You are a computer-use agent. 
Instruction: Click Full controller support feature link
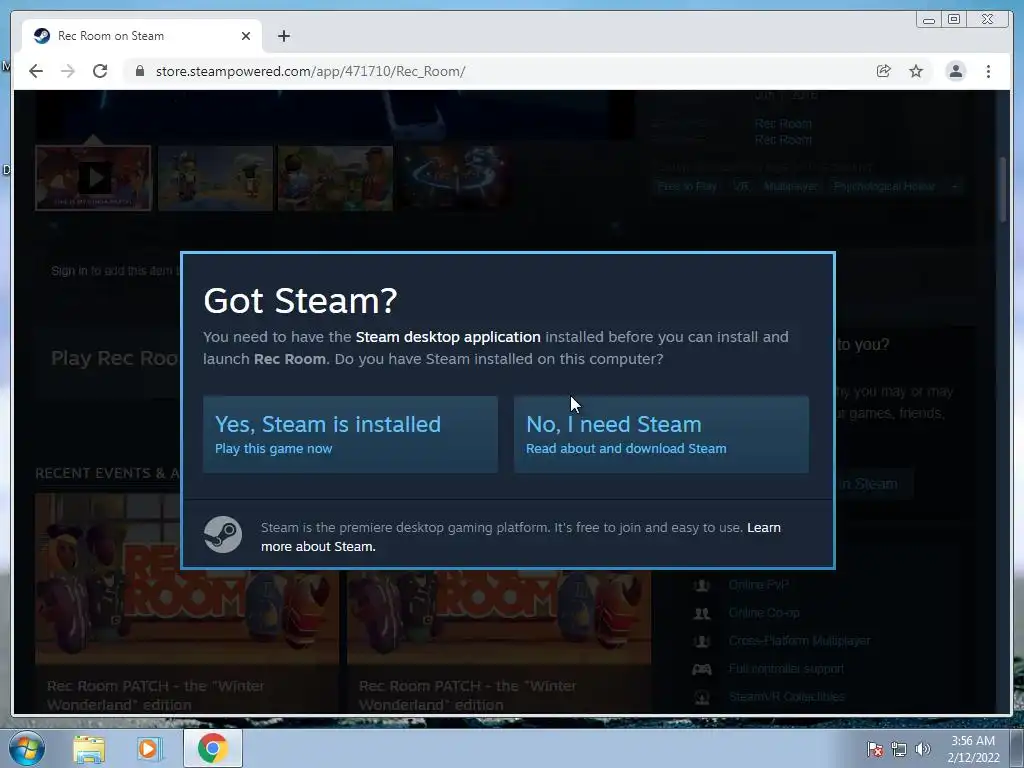point(786,669)
